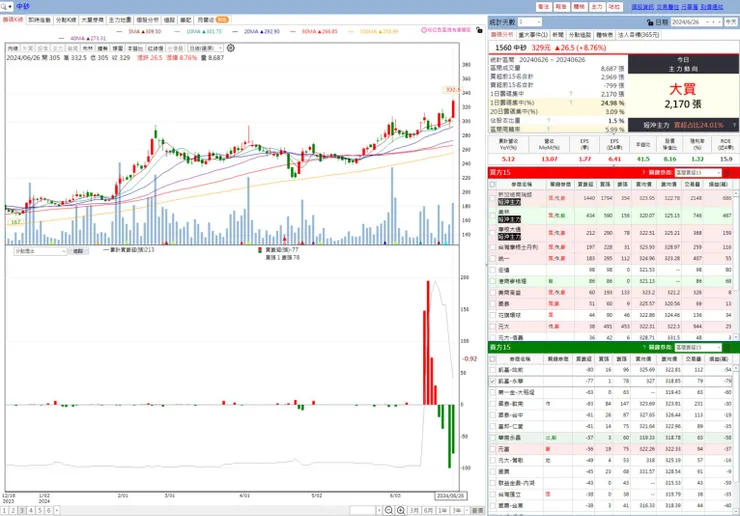This screenshot has height=516, width=740.
Task: Tick checkbox for 統一 buyer row
Action: point(493,259)
